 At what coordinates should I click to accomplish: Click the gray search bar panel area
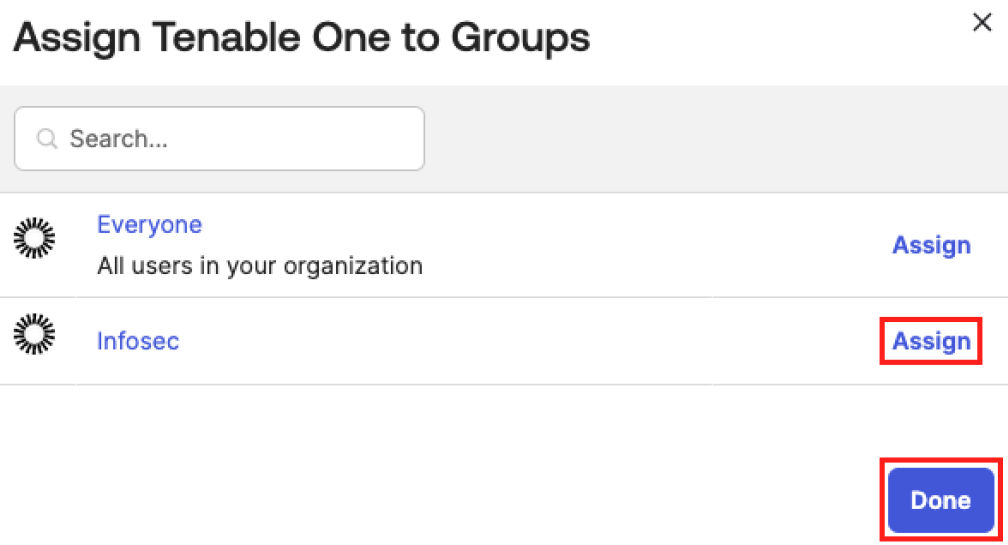point(700,139)
